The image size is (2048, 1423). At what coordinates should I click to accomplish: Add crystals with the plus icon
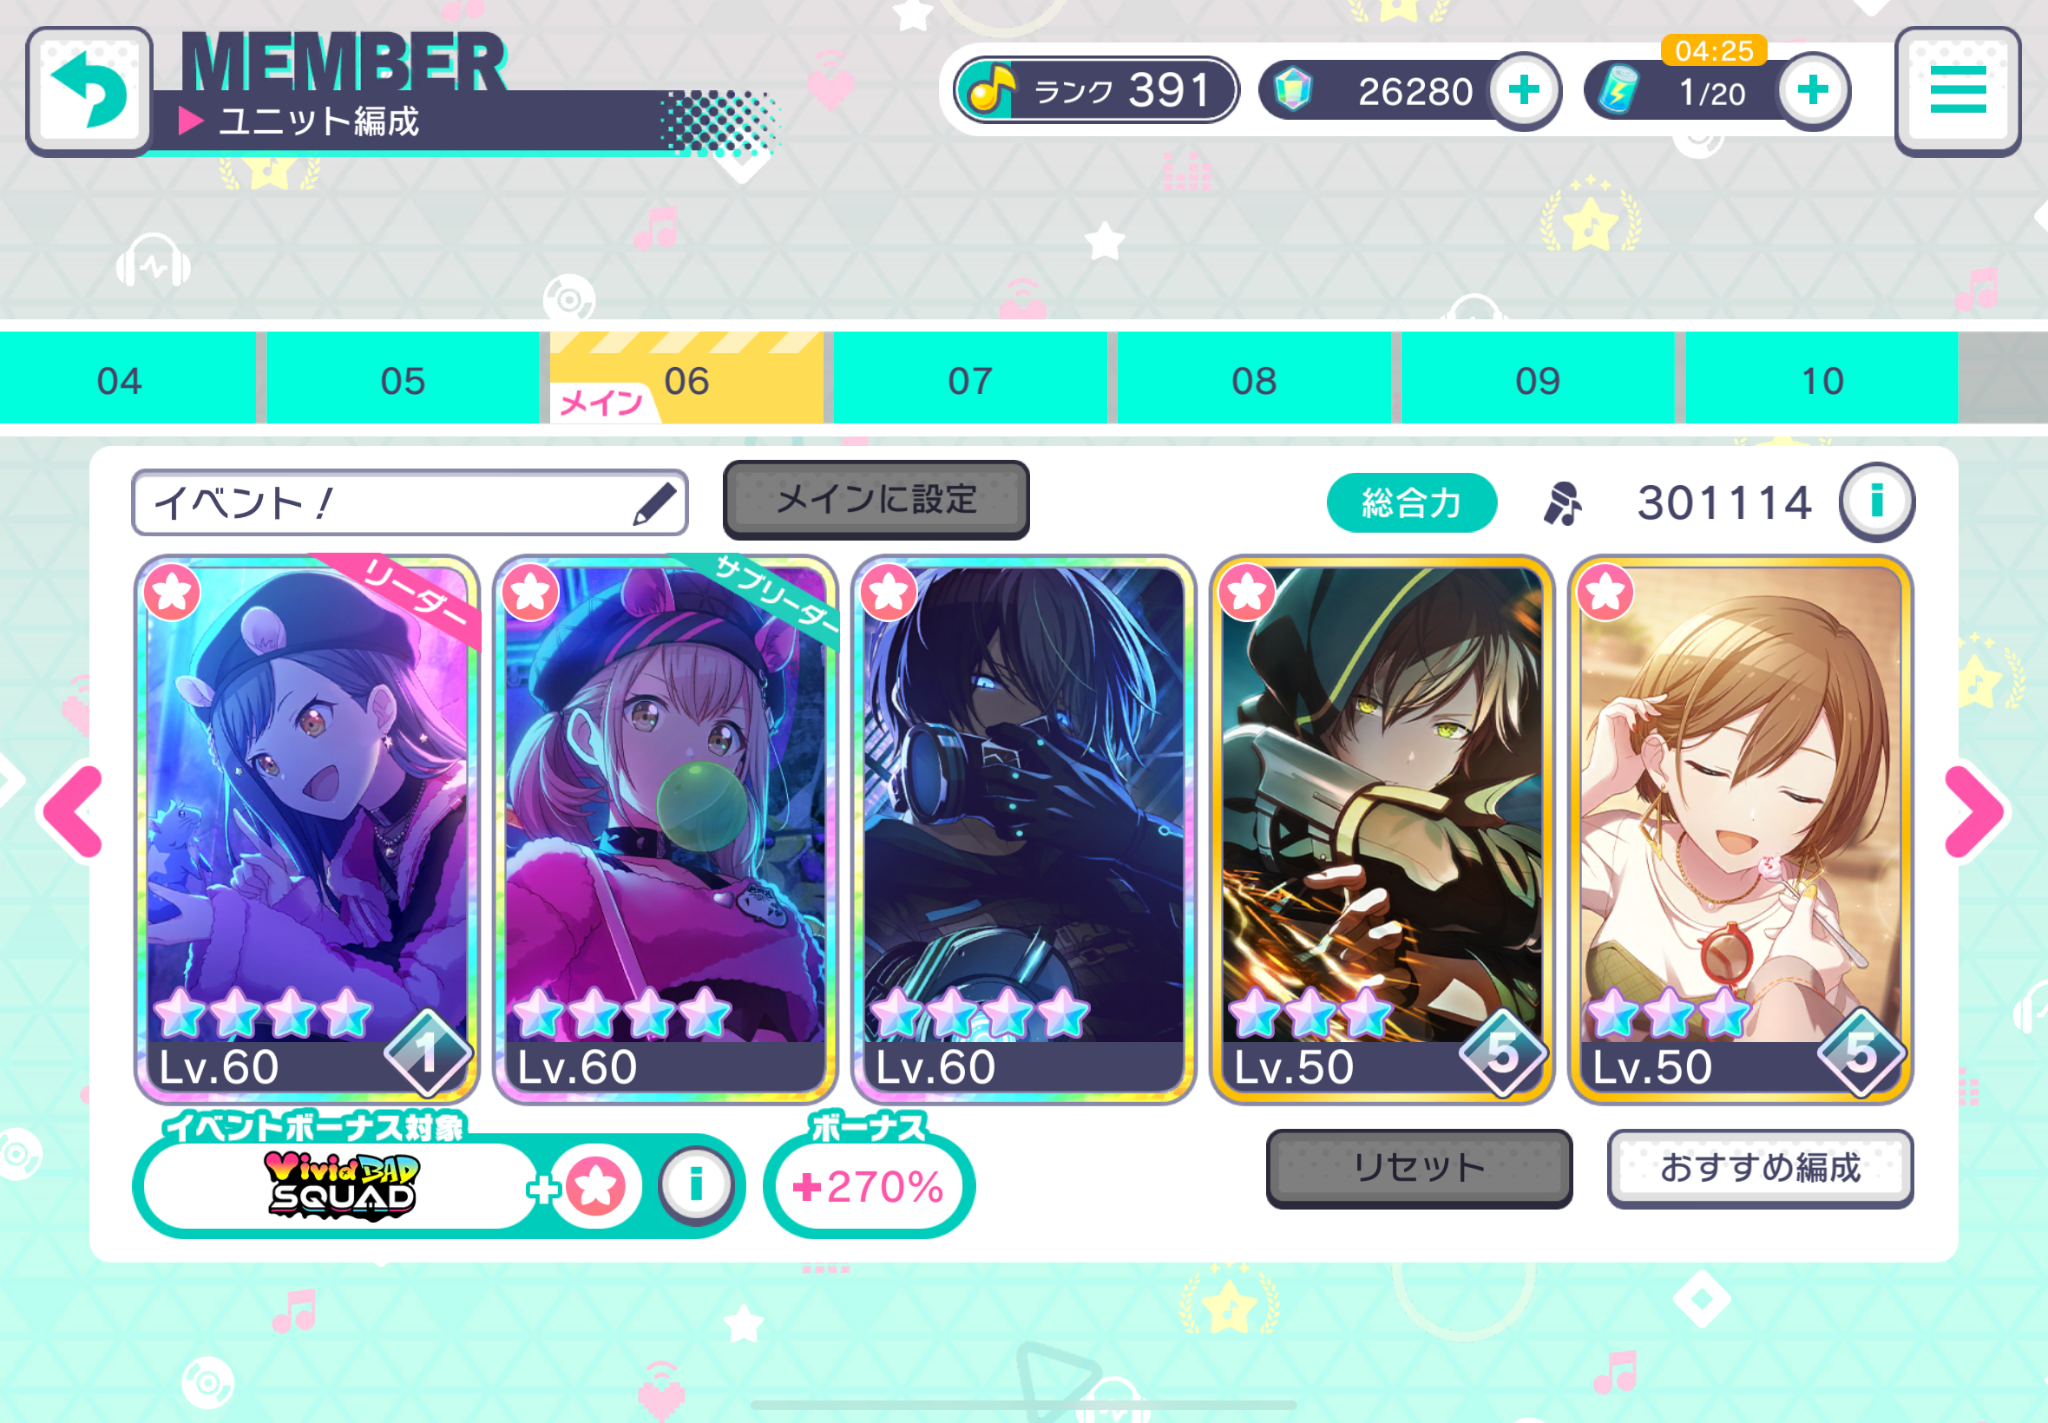point(1524,91)
